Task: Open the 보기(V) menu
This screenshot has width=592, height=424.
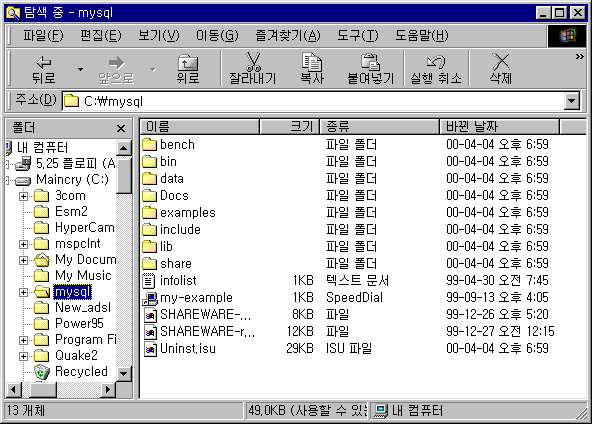Action: pyautogui.click(x=159, y=35)
